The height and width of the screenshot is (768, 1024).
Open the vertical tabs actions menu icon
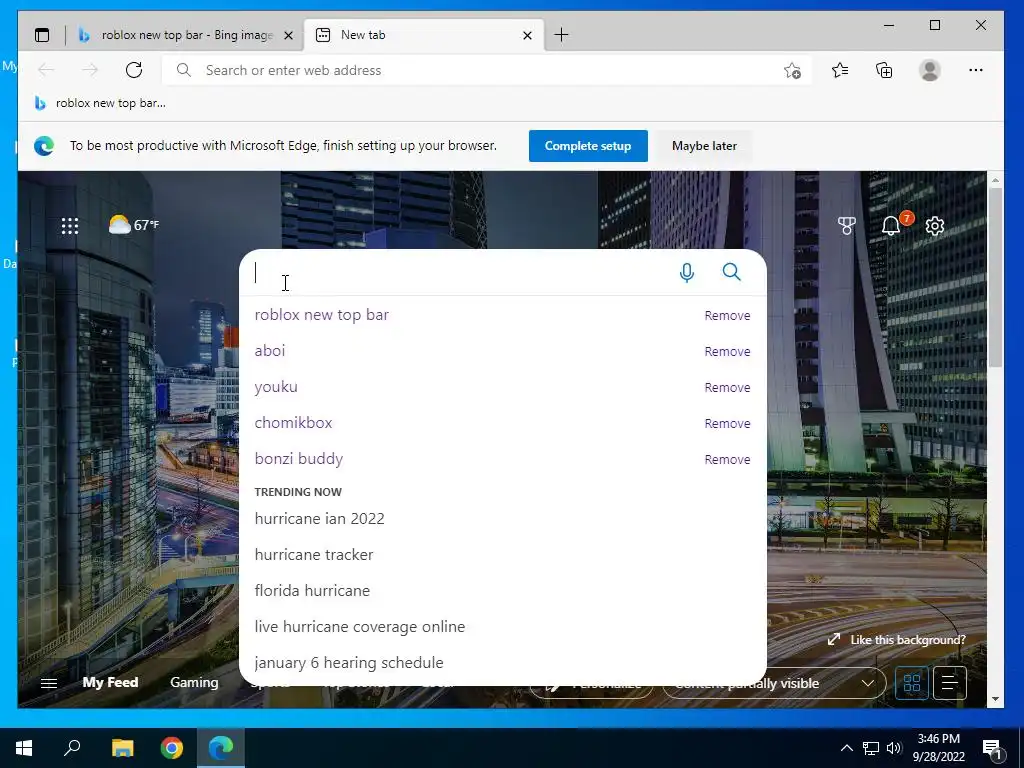tap(42, 35)
